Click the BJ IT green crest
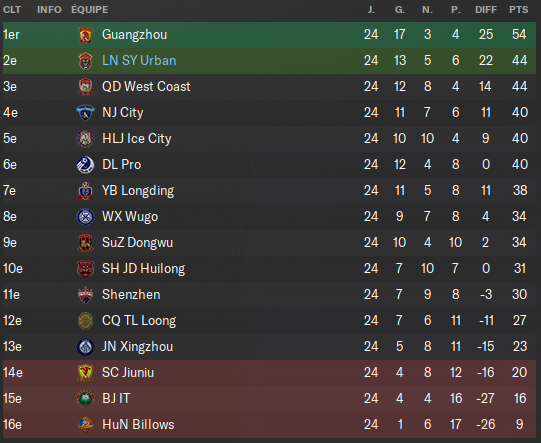 [x=85, y=399]
